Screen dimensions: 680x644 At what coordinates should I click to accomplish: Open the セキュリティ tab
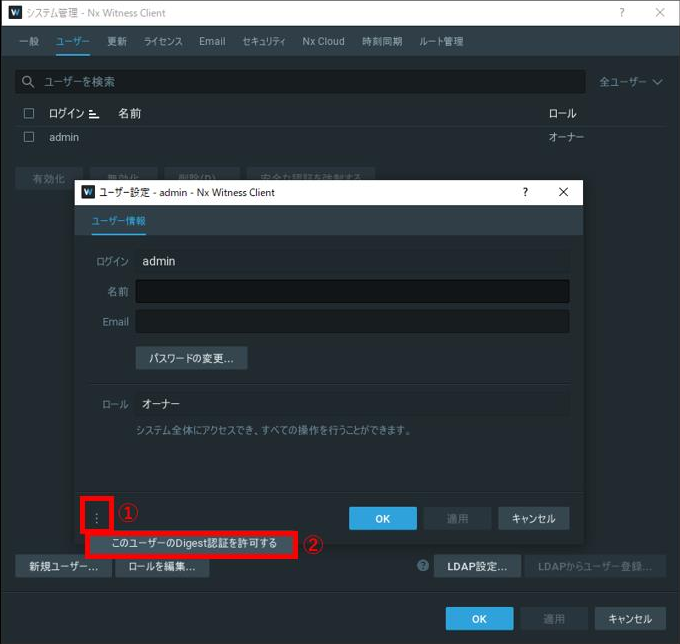point(264,42)
